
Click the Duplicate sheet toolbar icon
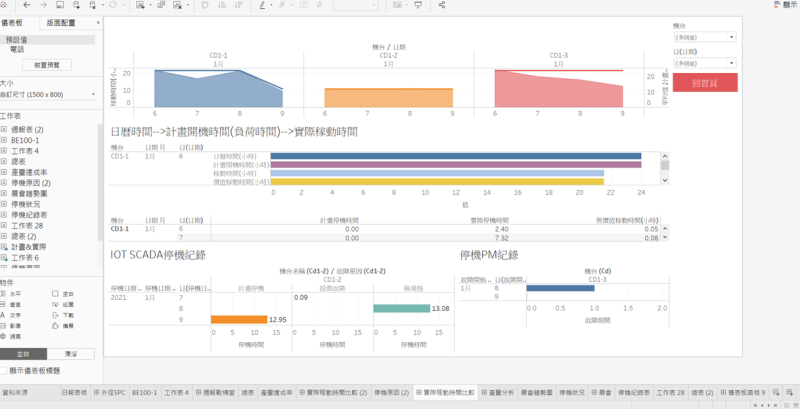pyautogui.click(x=161, y=5)
